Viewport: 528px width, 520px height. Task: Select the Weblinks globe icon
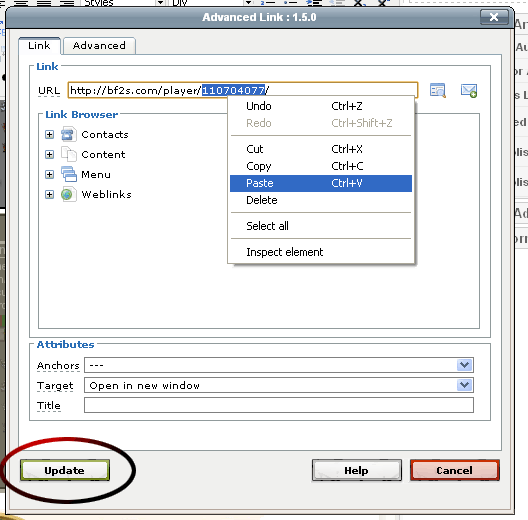pos(68,194)
